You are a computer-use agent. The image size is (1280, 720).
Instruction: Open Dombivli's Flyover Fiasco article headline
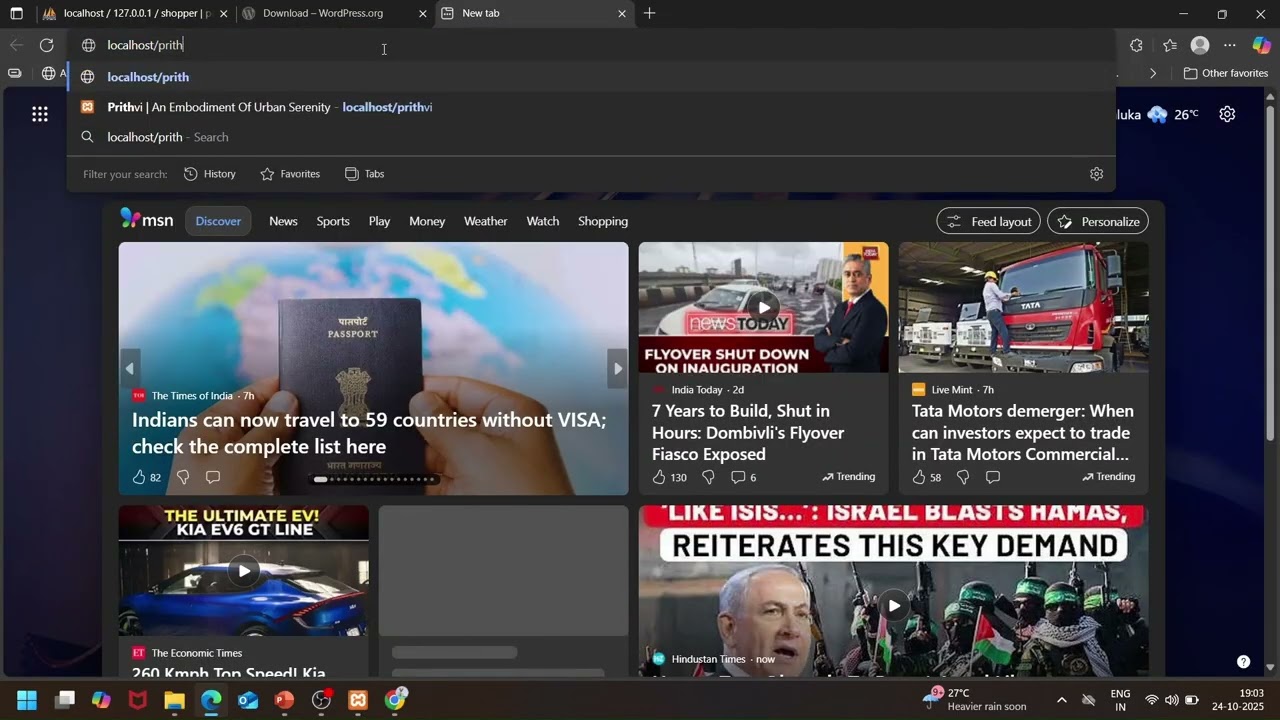749,433
